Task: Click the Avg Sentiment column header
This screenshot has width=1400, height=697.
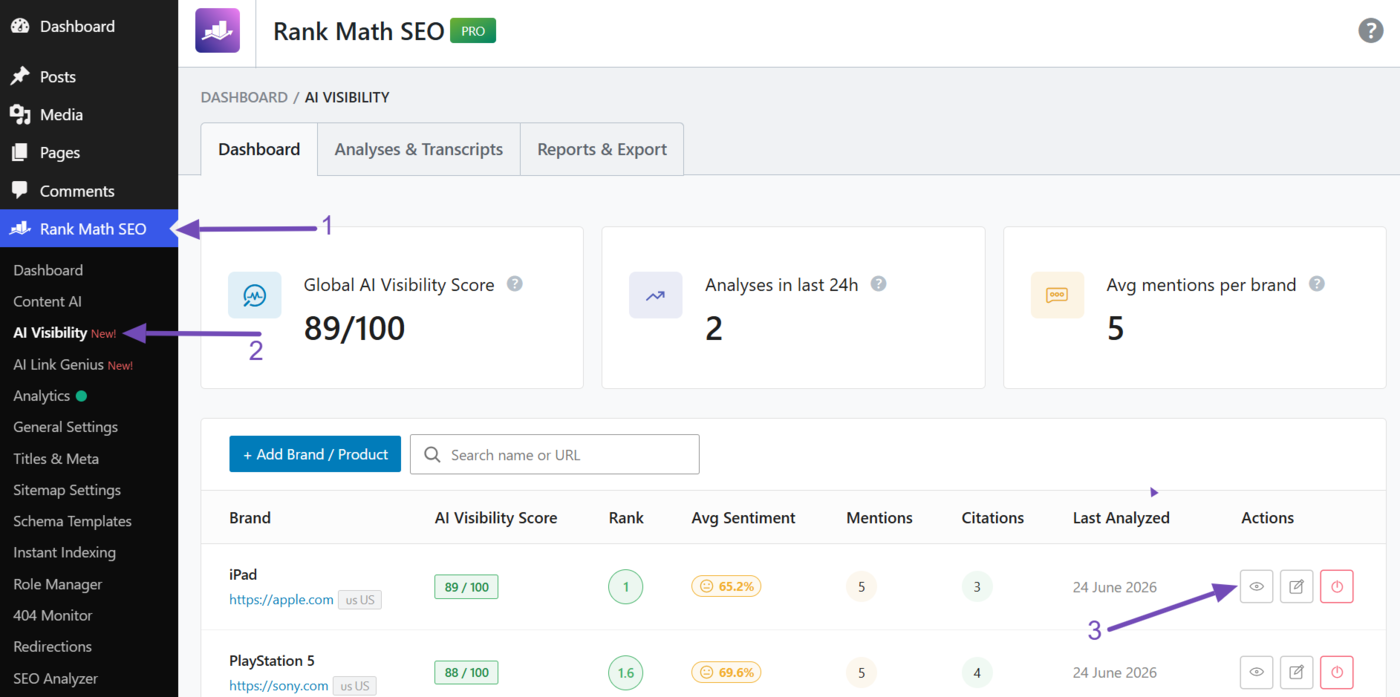Action: pyautogui.click(x=743, y=518)
